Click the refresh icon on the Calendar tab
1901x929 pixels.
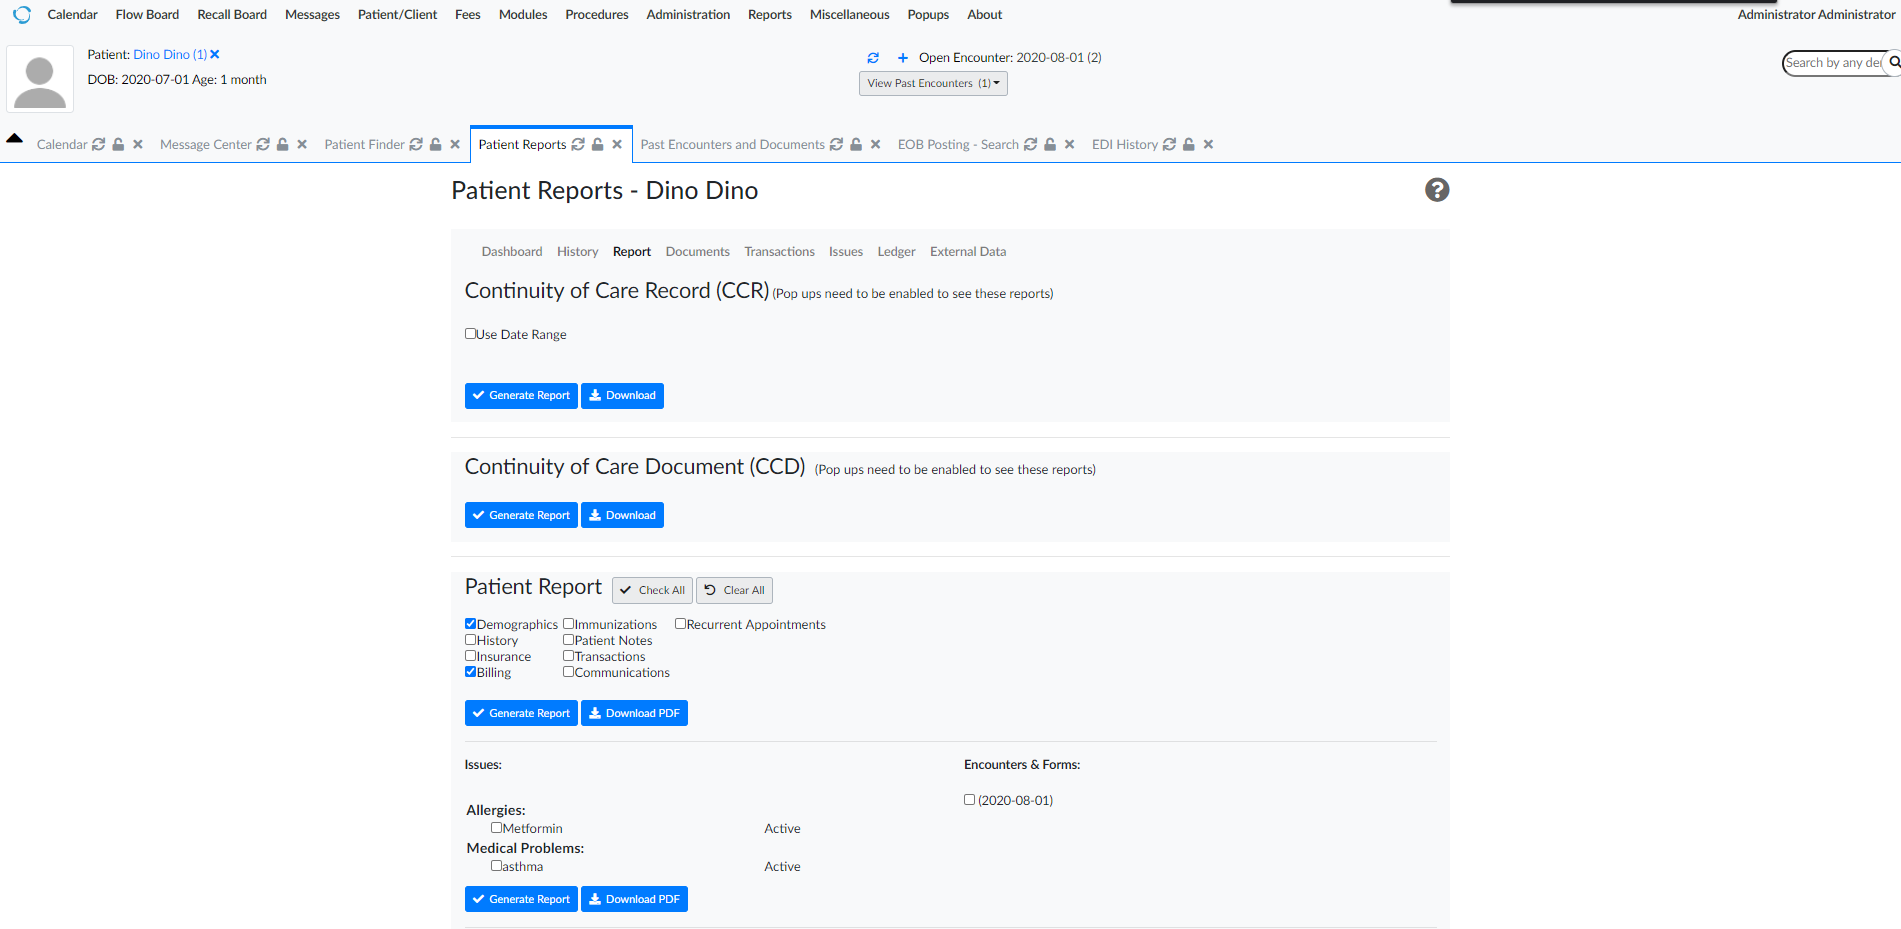(98, 143)
